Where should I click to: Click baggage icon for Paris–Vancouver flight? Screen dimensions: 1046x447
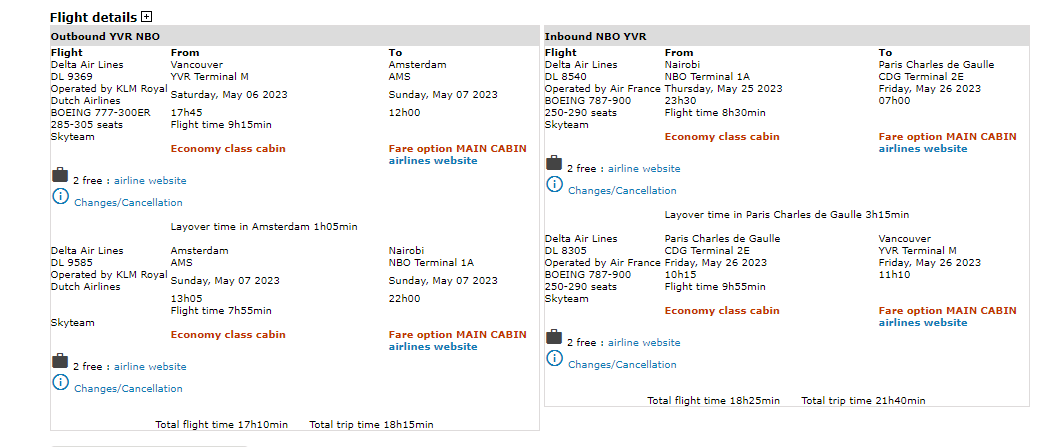(x=553, y=337)
